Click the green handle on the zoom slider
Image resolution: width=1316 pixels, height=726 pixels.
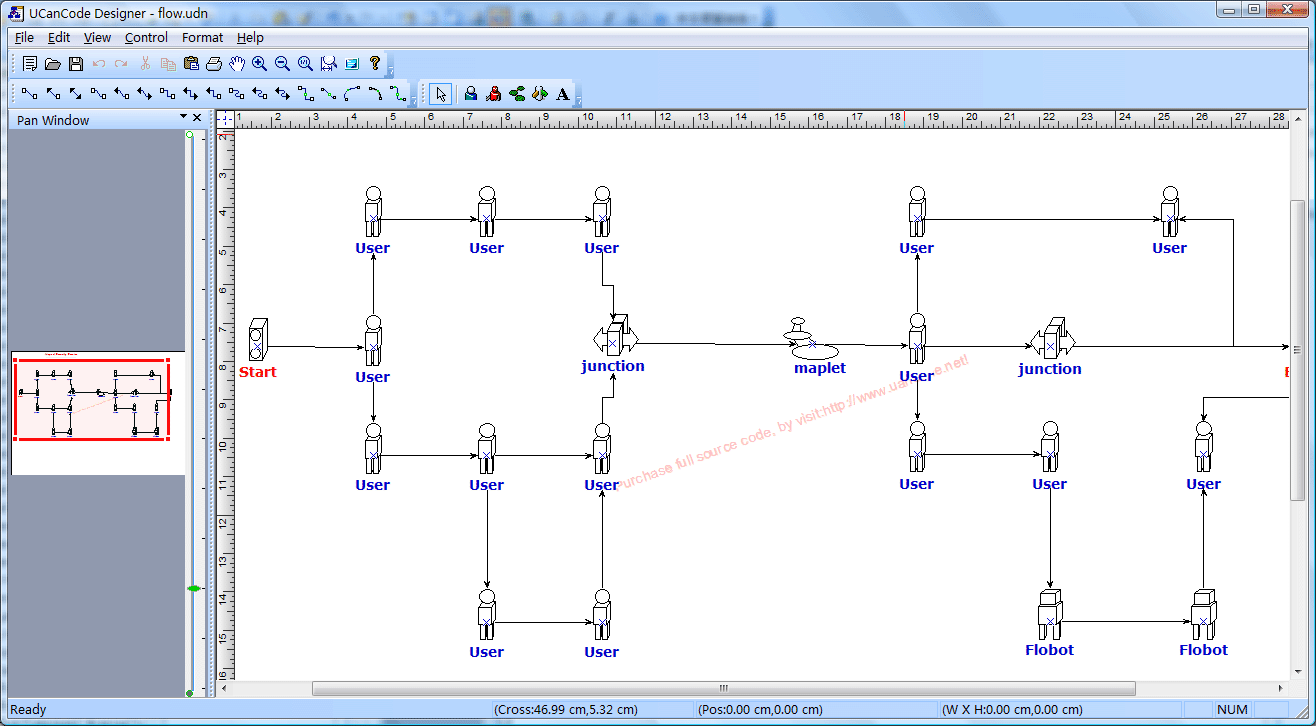coord(193,588)
